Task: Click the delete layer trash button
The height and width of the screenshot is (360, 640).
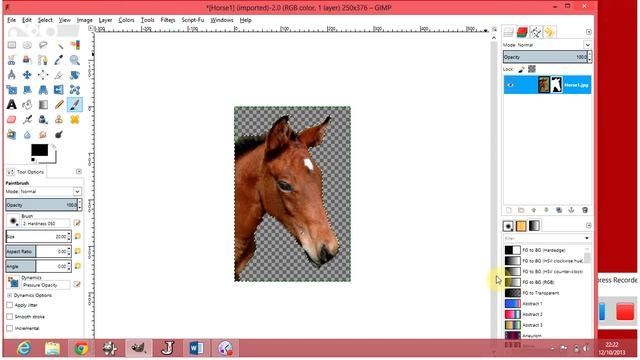Action: [585, 210]
